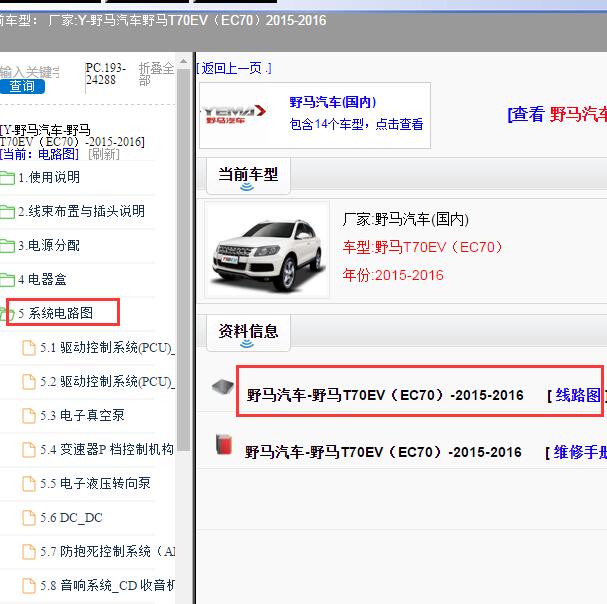Open folder icon for 1.使用说明
Image resolution: width=607 pixels, height=604 pixels.
point(7,178)
